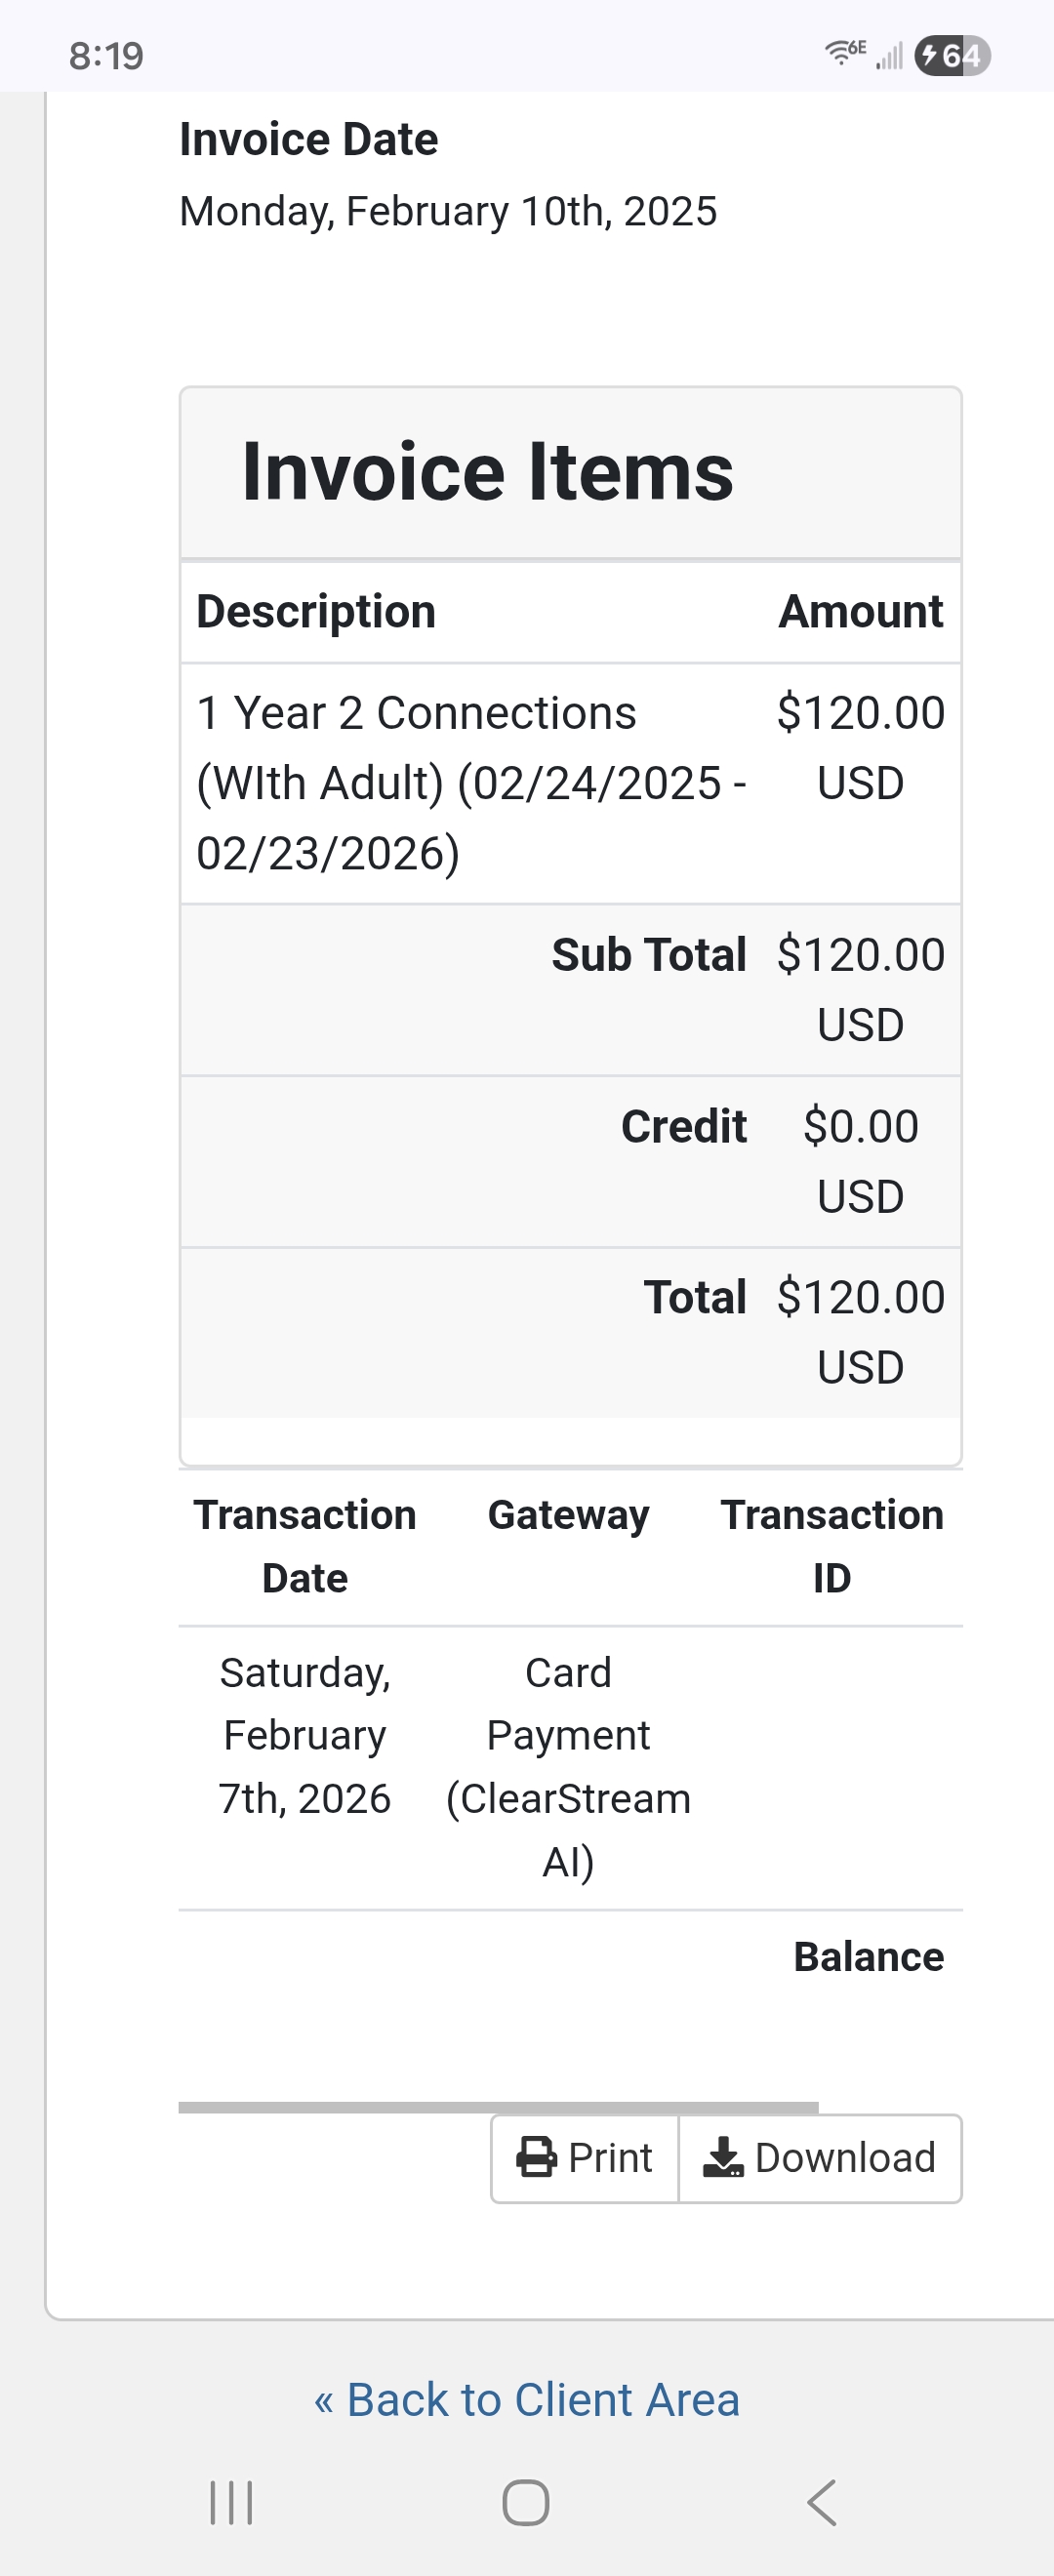
Task: Click the Download button
Action: pos(820,2158)
